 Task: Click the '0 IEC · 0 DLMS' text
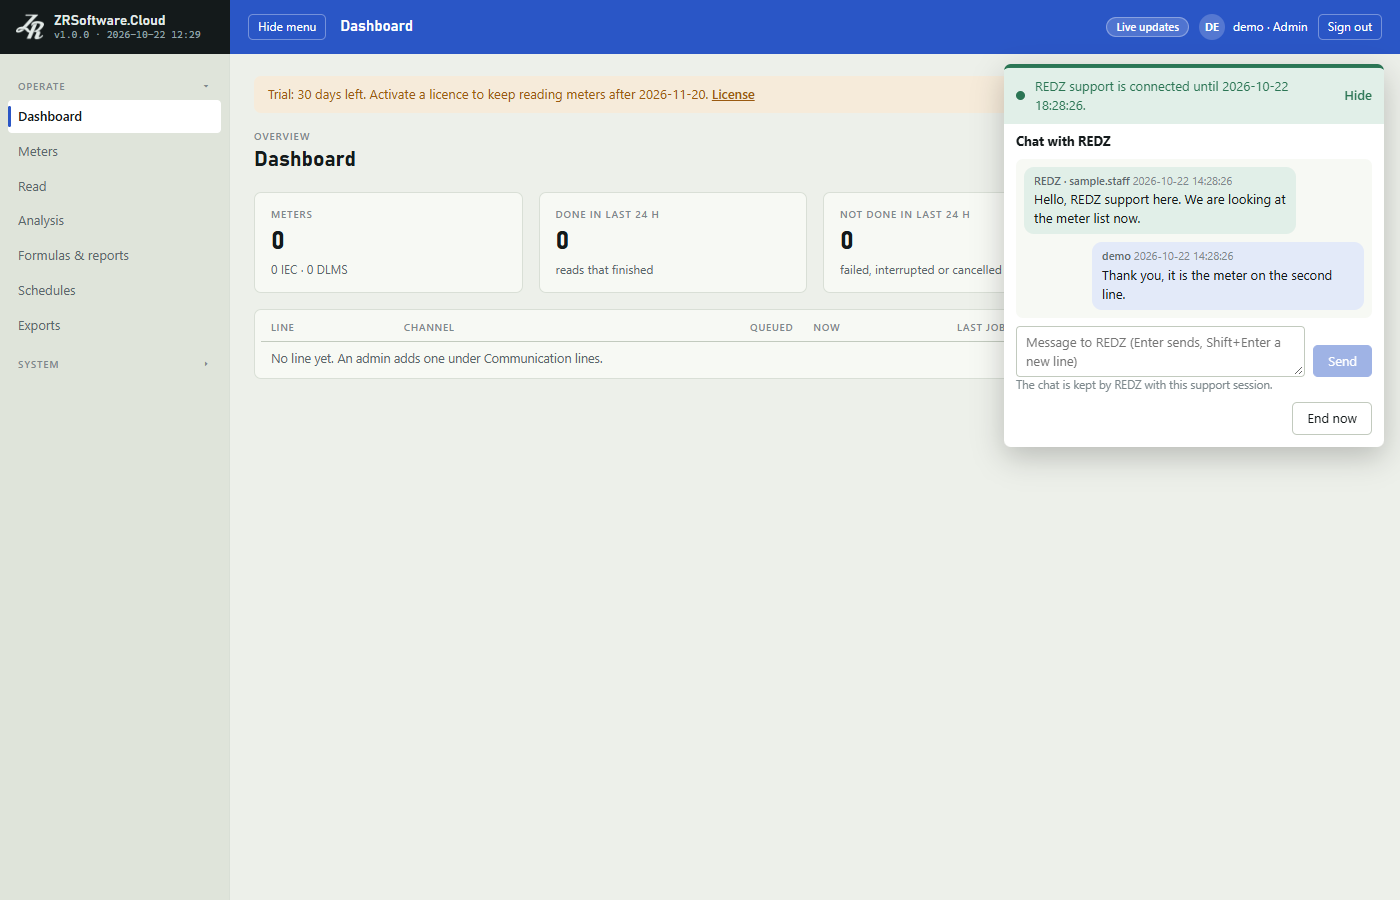[x=309, y=270]
